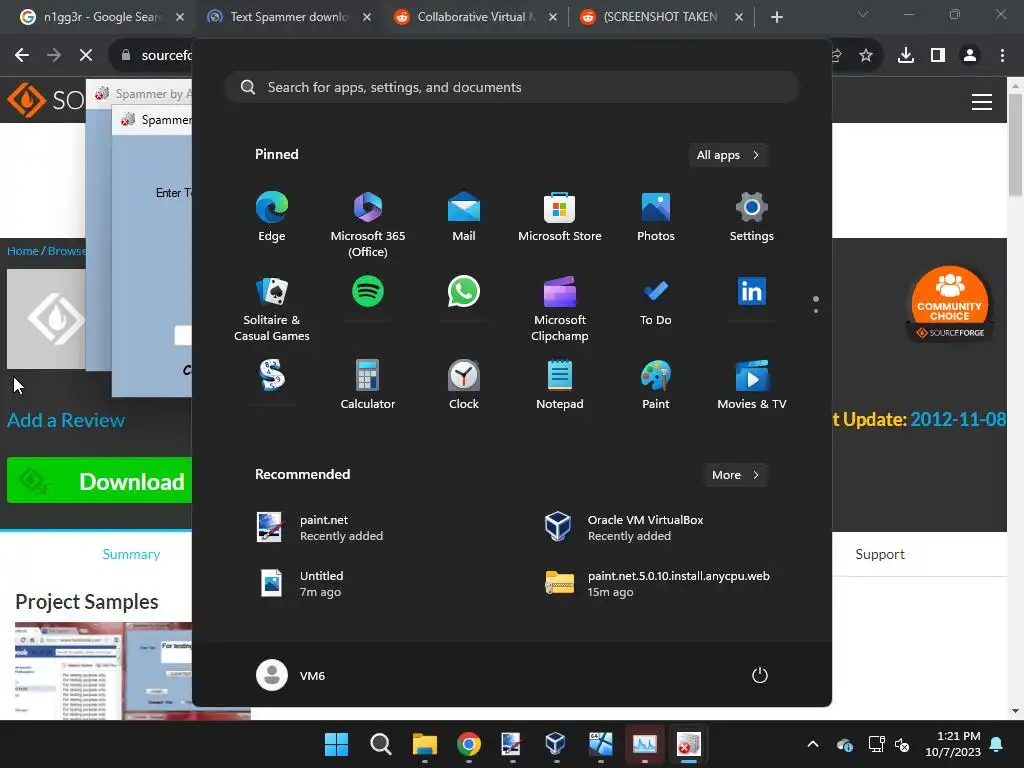Image resolution: width=1024 pixels, height=768 pixels.
Task: Stop loading the page in Chrome
Action: pos(86,55)
